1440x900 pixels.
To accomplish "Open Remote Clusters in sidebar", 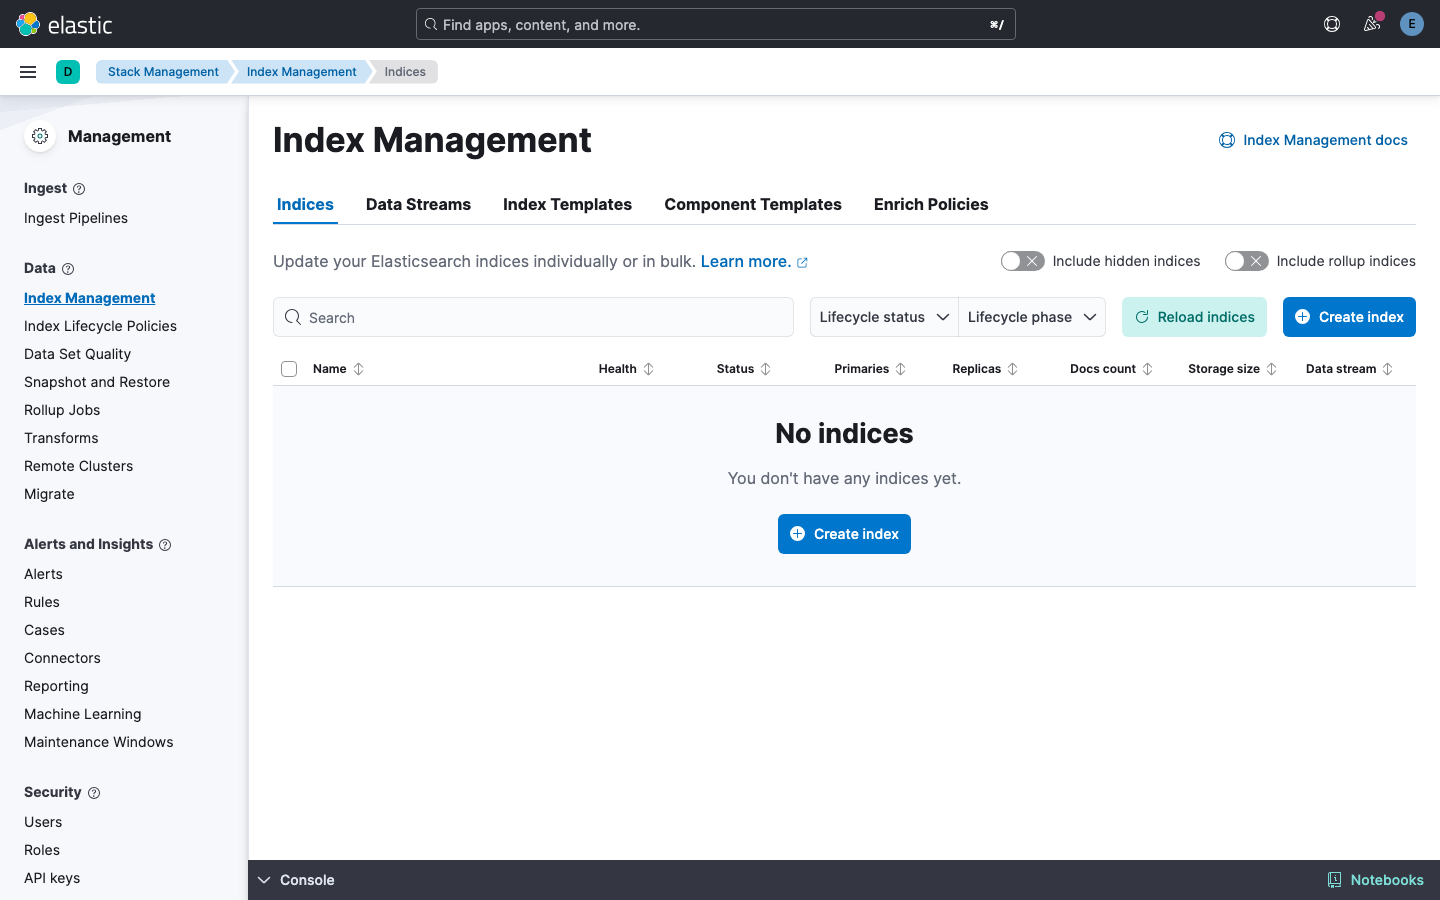I will tap(78, 466).
